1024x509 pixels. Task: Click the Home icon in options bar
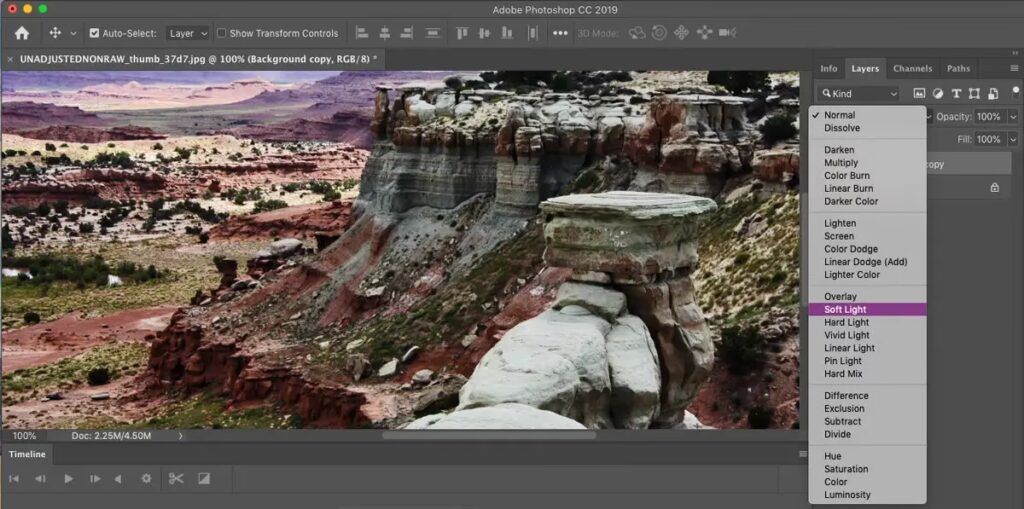click(21, 33)
